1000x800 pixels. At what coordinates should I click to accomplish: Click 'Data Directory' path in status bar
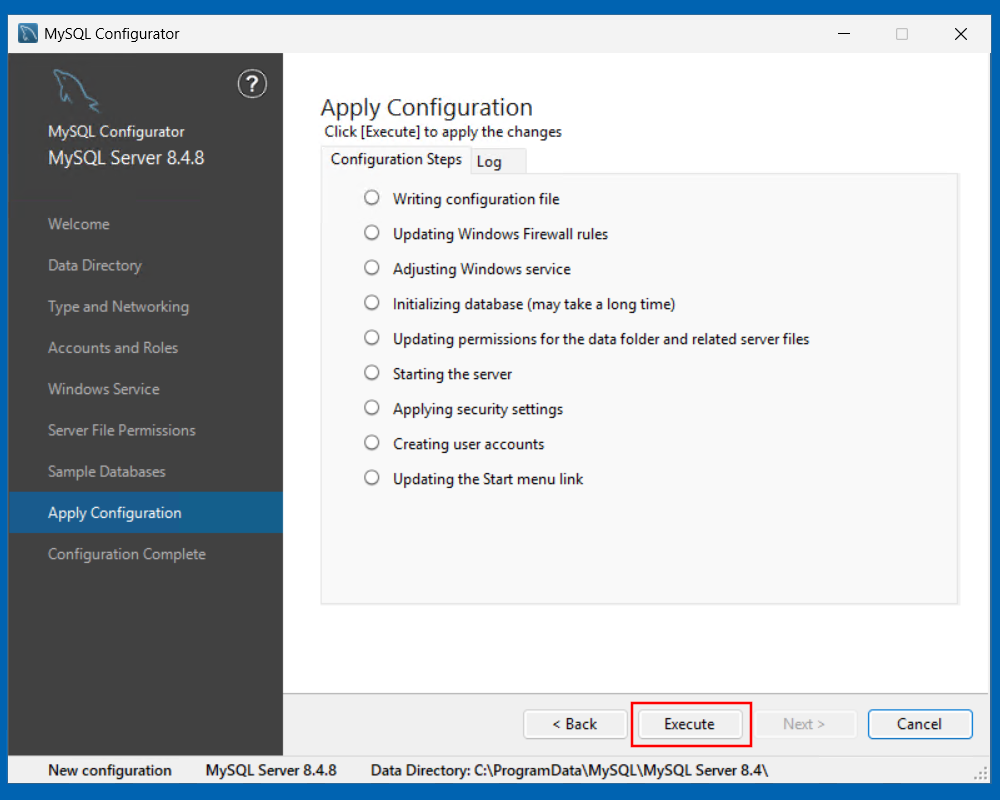tap(570, 771)
